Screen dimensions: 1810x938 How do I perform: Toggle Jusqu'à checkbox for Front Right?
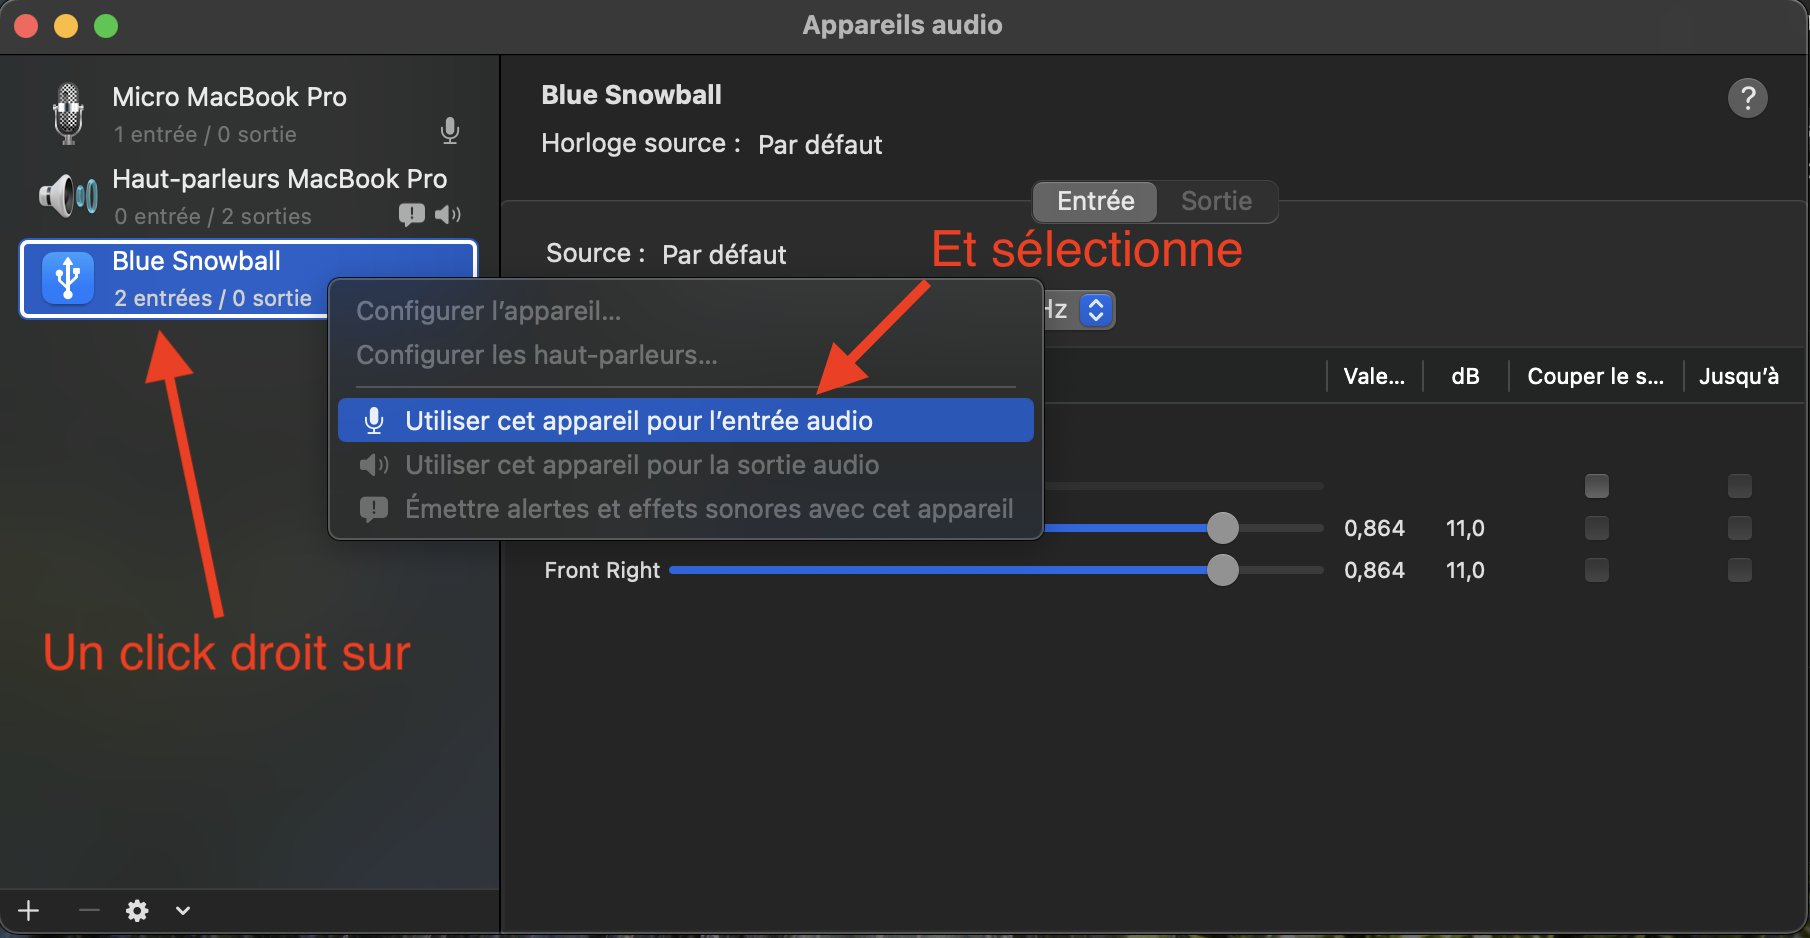coord(1740,570)
